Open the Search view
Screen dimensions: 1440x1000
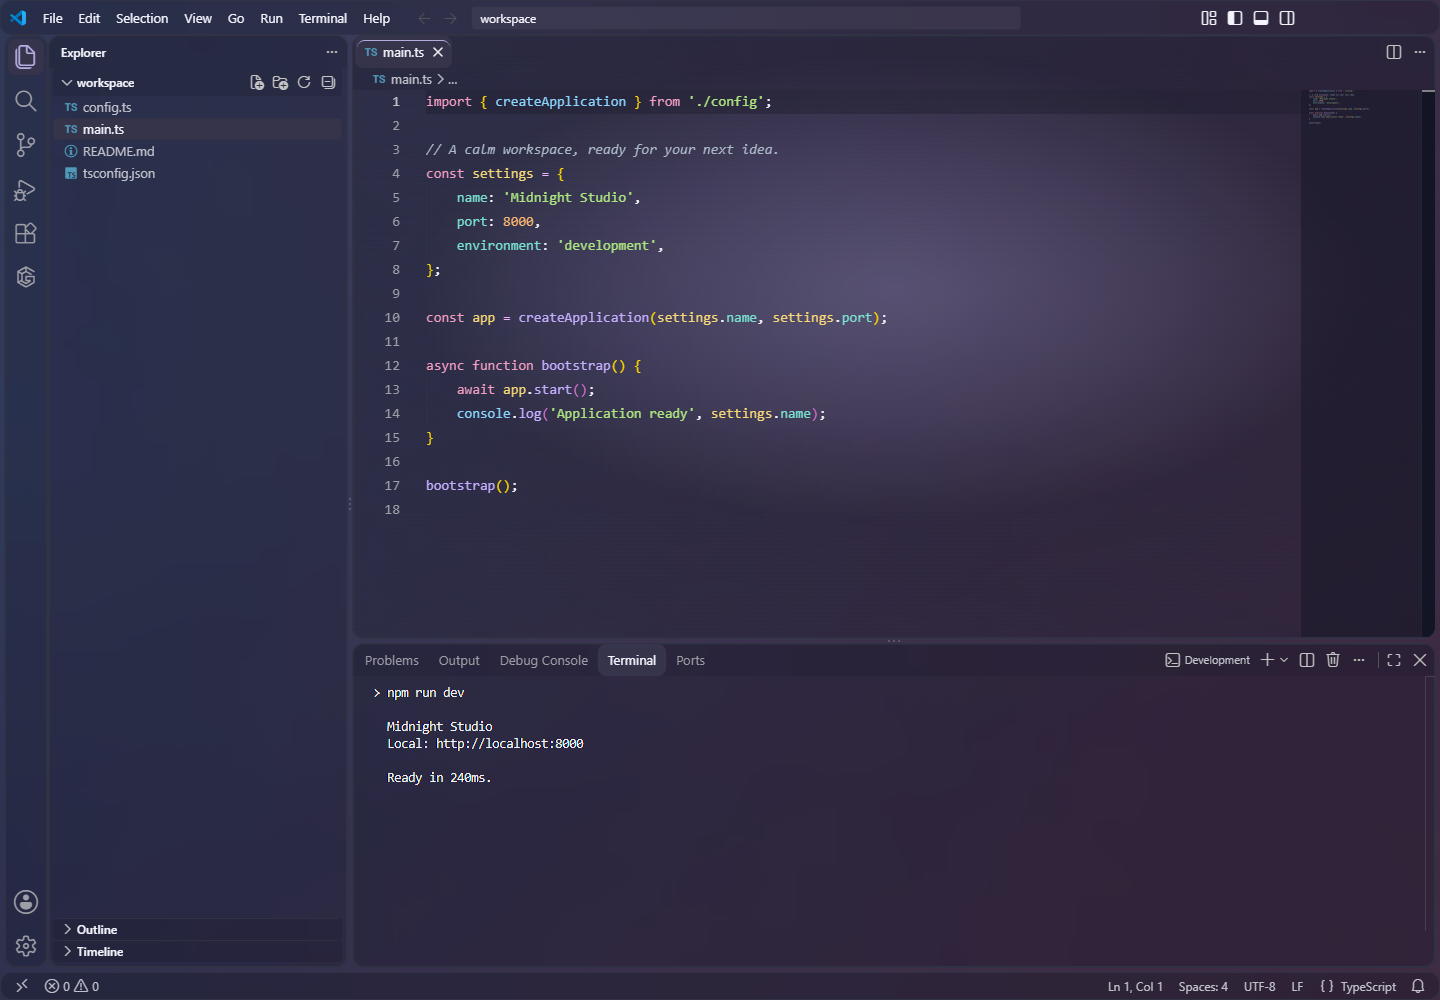26,101
